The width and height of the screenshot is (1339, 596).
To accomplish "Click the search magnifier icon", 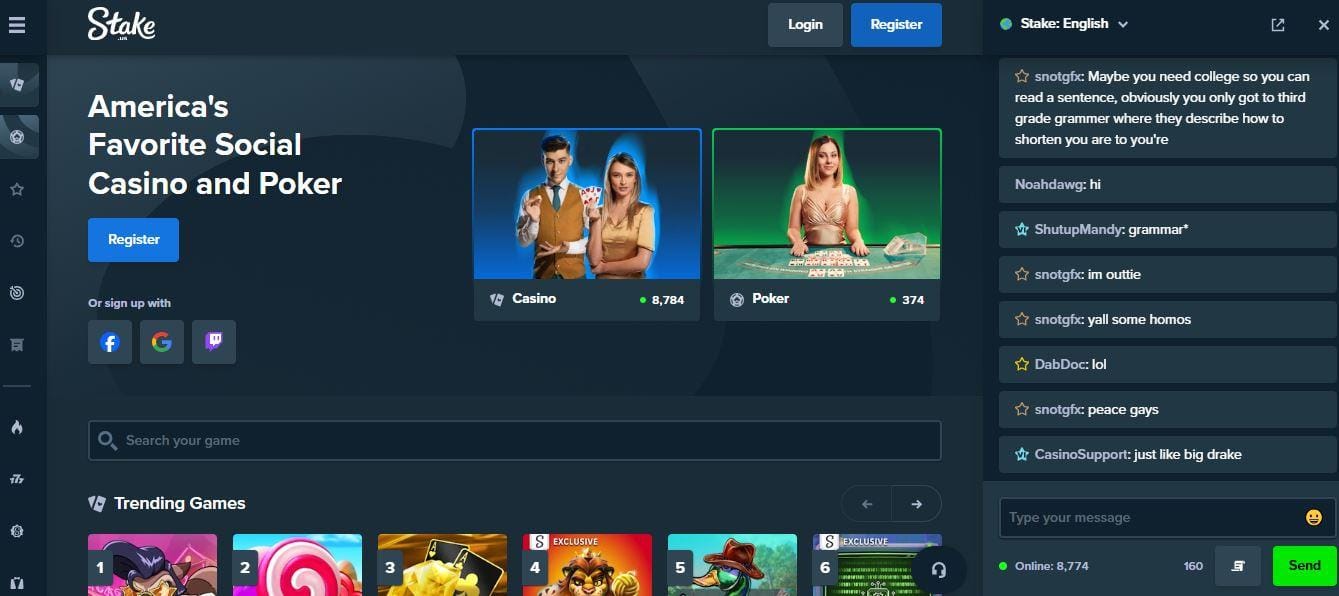I will point(108,440).
